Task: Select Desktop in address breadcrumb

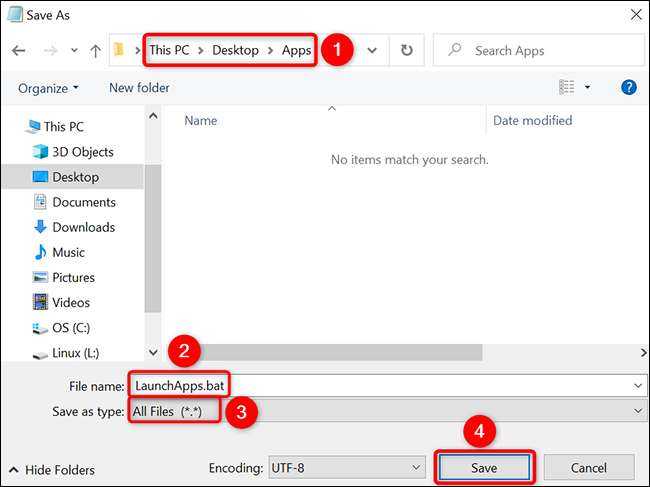Action: [235, 50]
